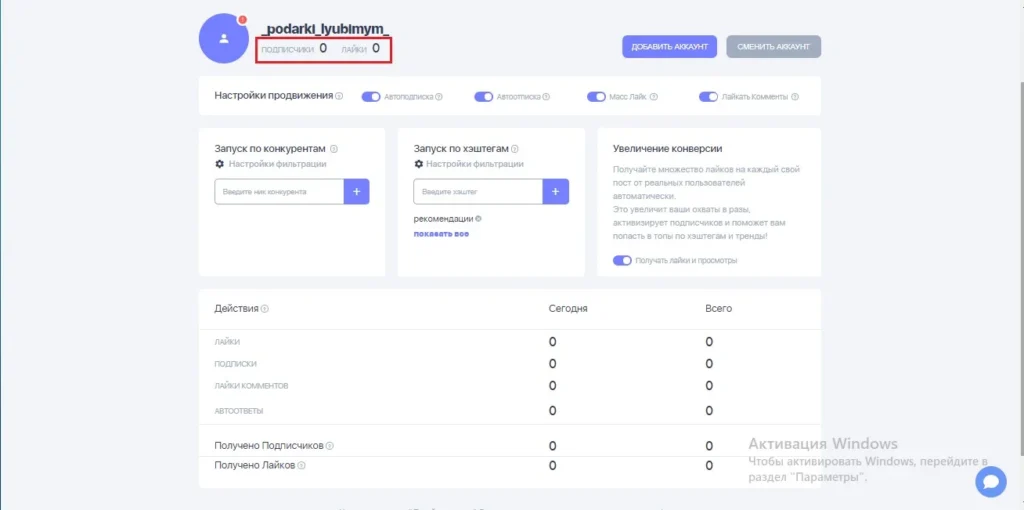The height and width of the screenshot is (510, 1024).
Task: Click gear icon under Запуск по хэштегам
Action: (419, 164)
